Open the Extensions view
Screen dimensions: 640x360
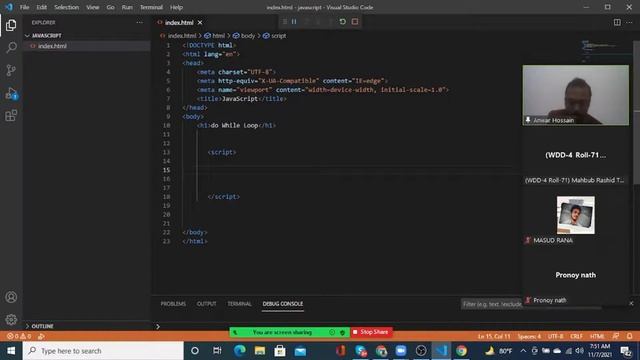[x=11, y=116]
